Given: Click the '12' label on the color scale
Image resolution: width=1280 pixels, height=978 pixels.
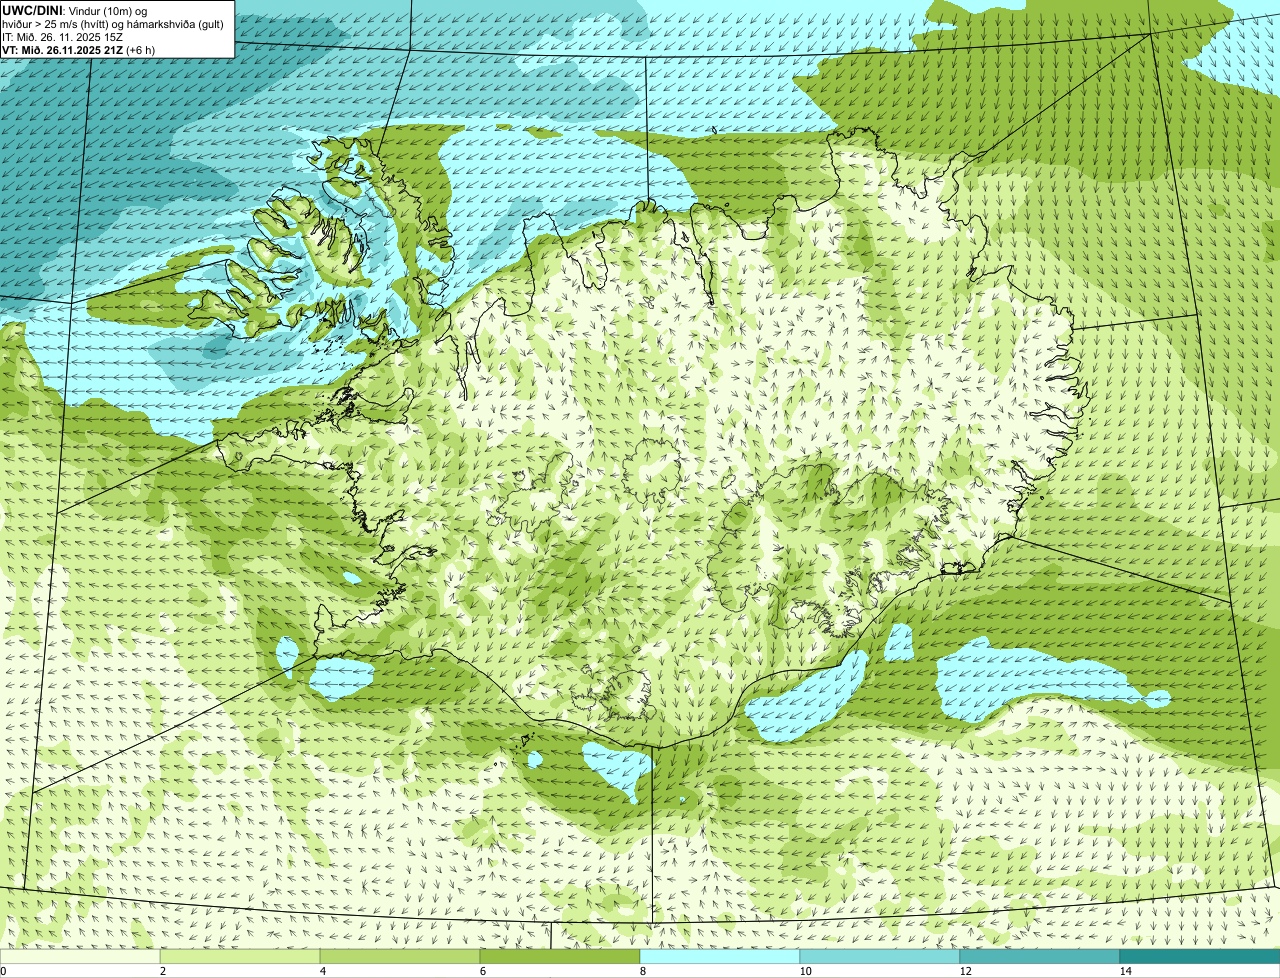Looking at the screenshot, I should 965,971.
